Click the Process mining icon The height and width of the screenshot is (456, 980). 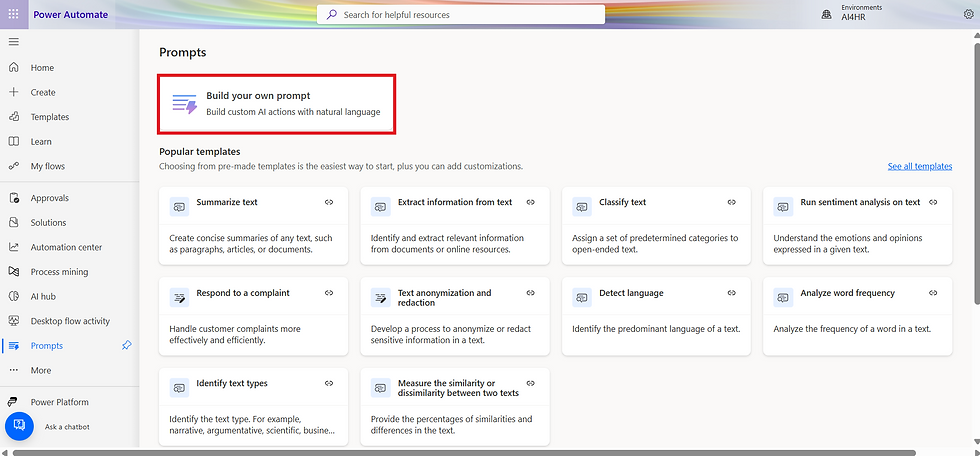[x=14, y=272]
